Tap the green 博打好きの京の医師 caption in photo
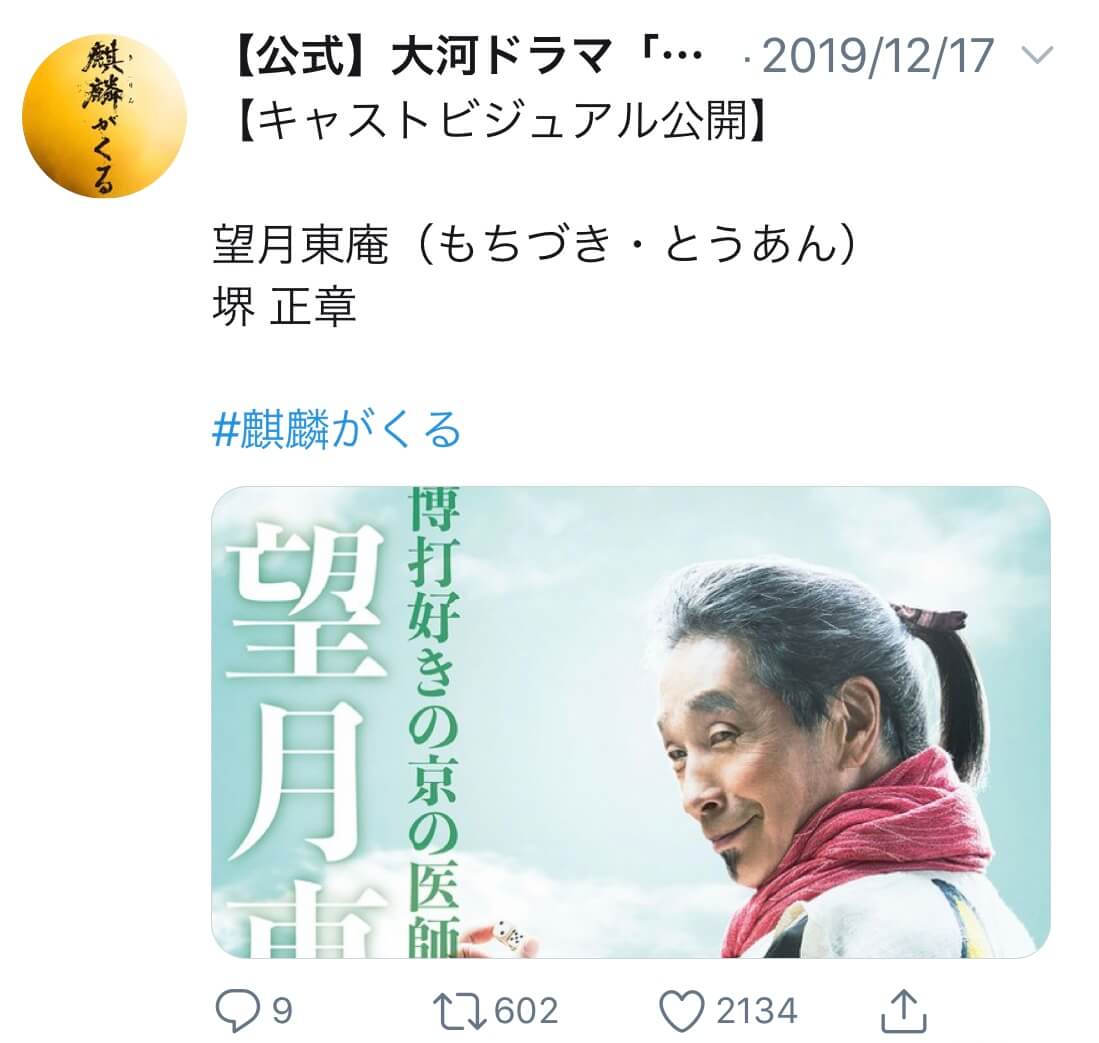1099x1043 pixels. pyautogui.click(x=434, y=722)
